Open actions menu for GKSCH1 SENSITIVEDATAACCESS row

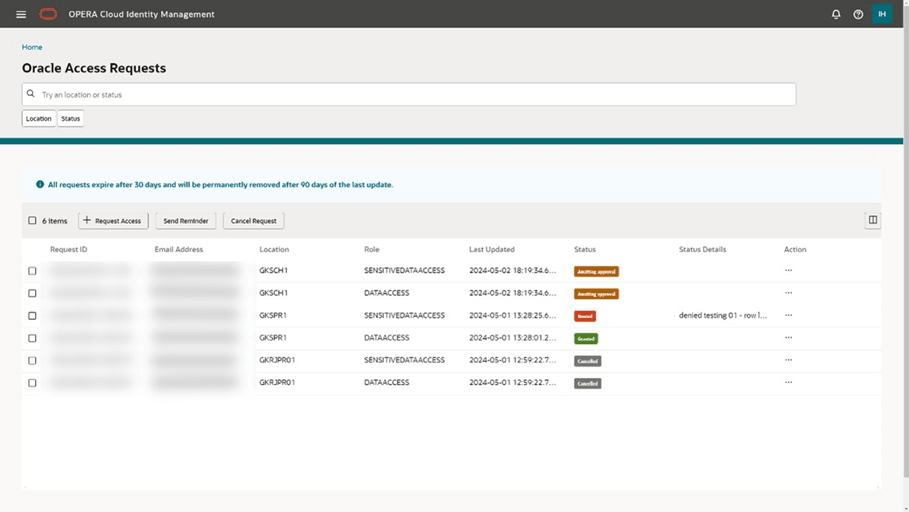tap(788, 270)
